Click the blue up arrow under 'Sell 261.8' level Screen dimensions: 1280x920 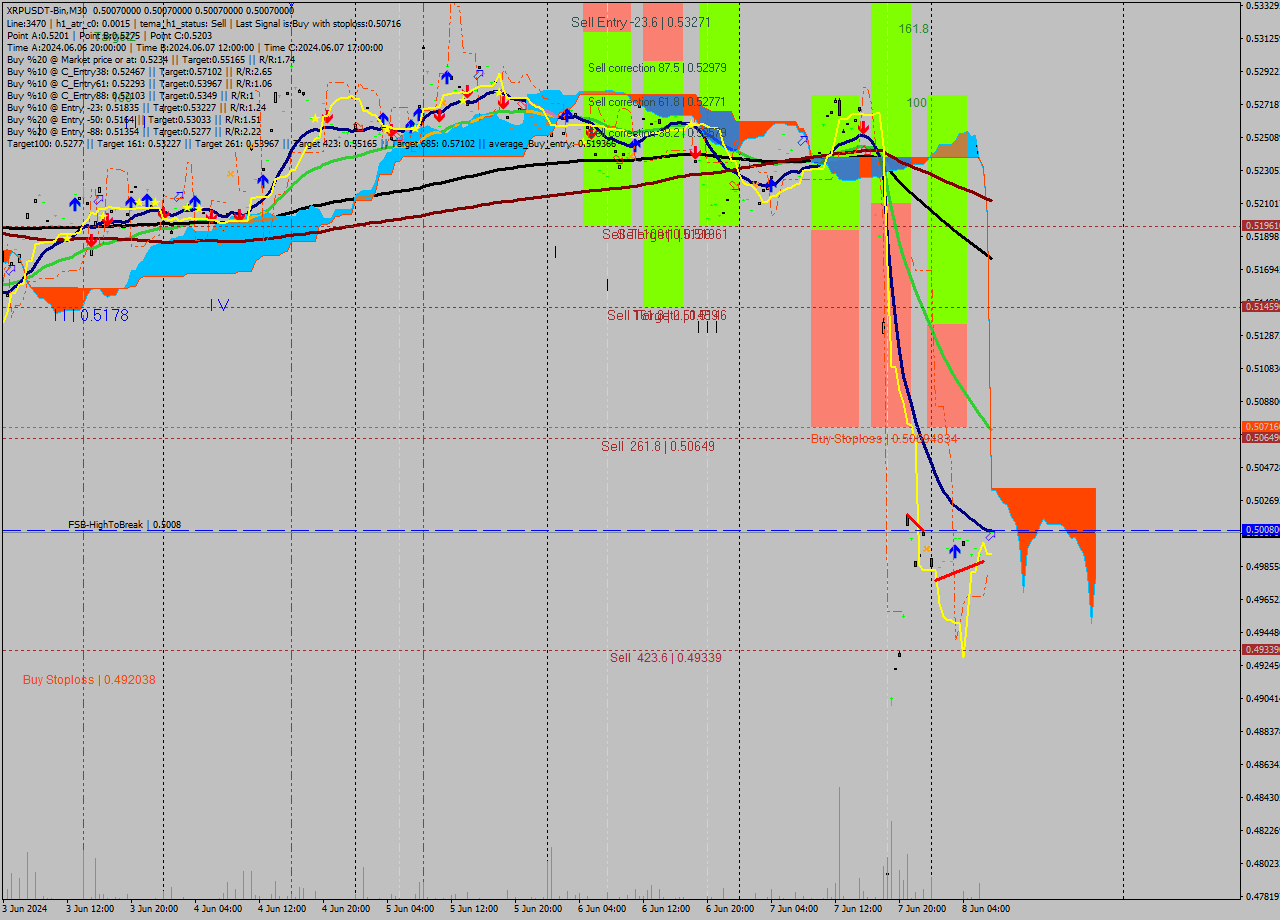[955, 550]
